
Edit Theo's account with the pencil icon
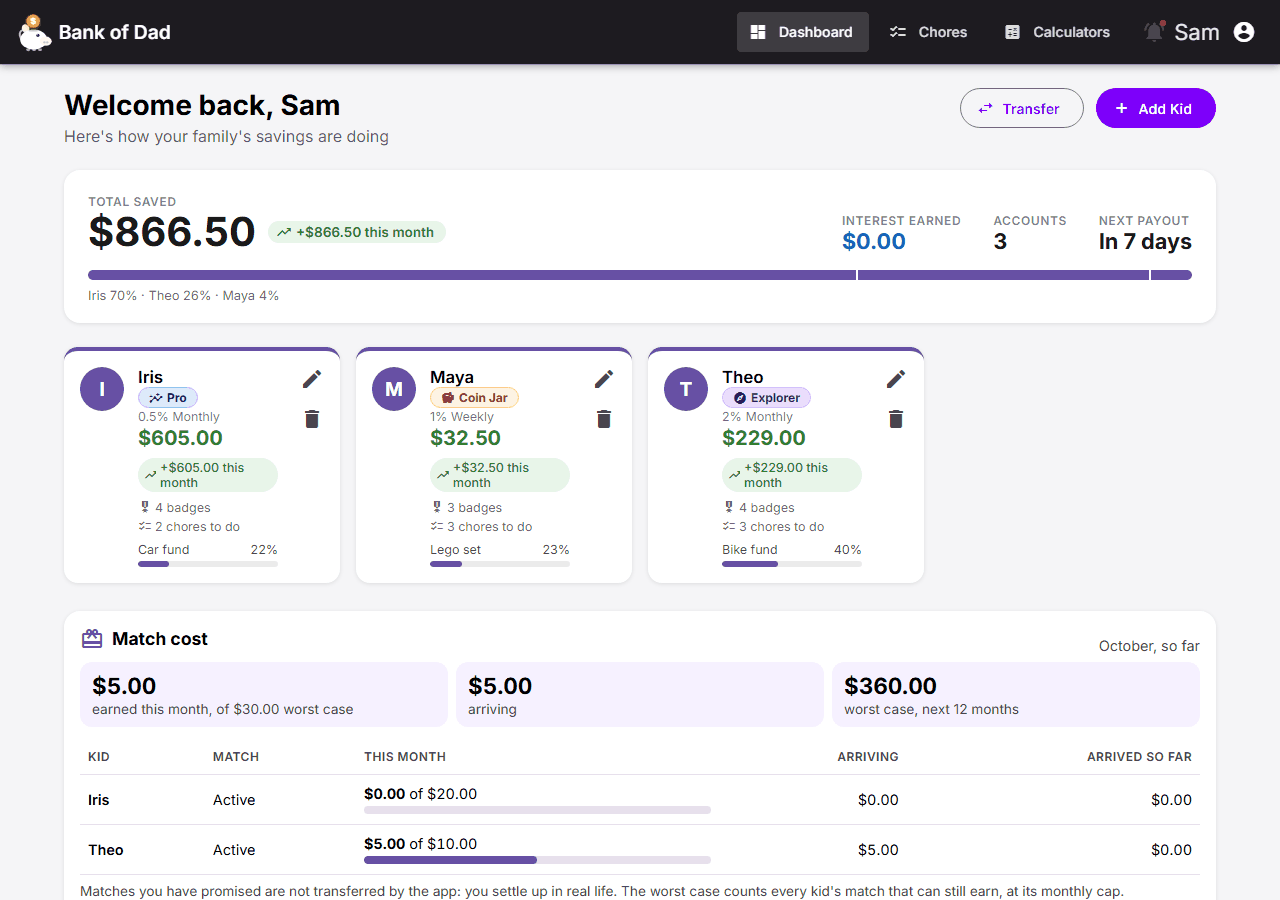[x=896, y=379]
